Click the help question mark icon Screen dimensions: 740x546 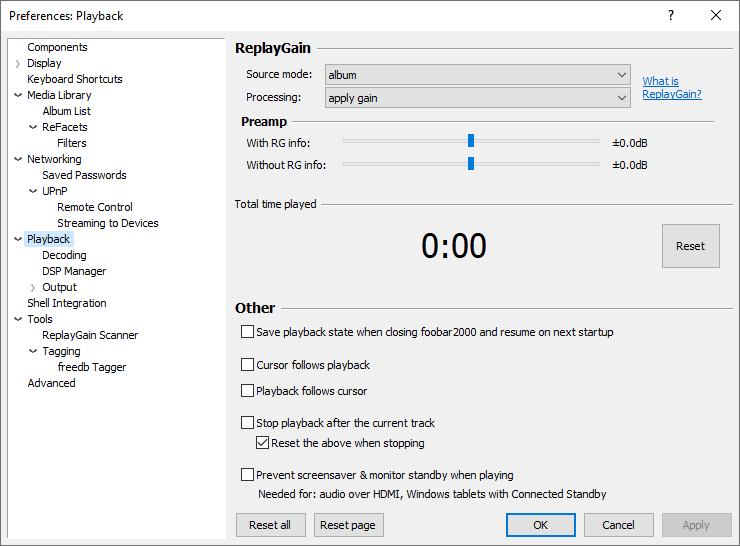(670, 15)
